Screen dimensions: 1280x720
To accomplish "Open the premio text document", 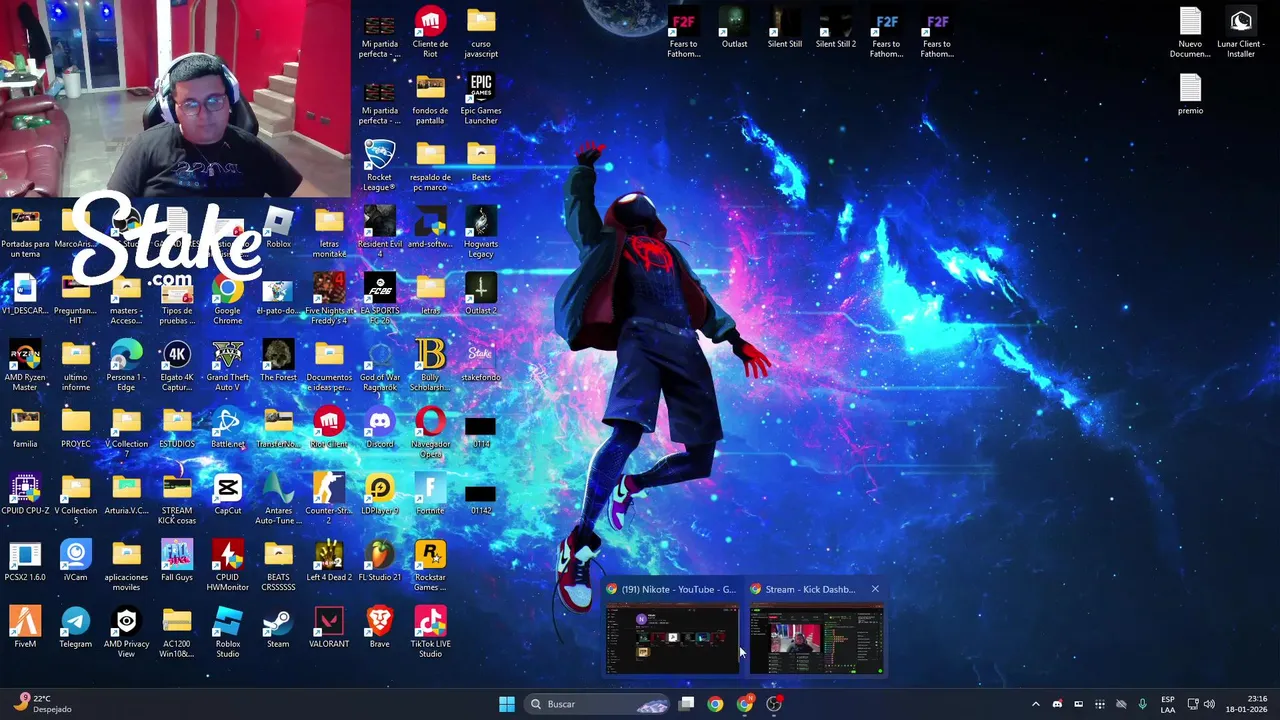I will point(1190,95).
